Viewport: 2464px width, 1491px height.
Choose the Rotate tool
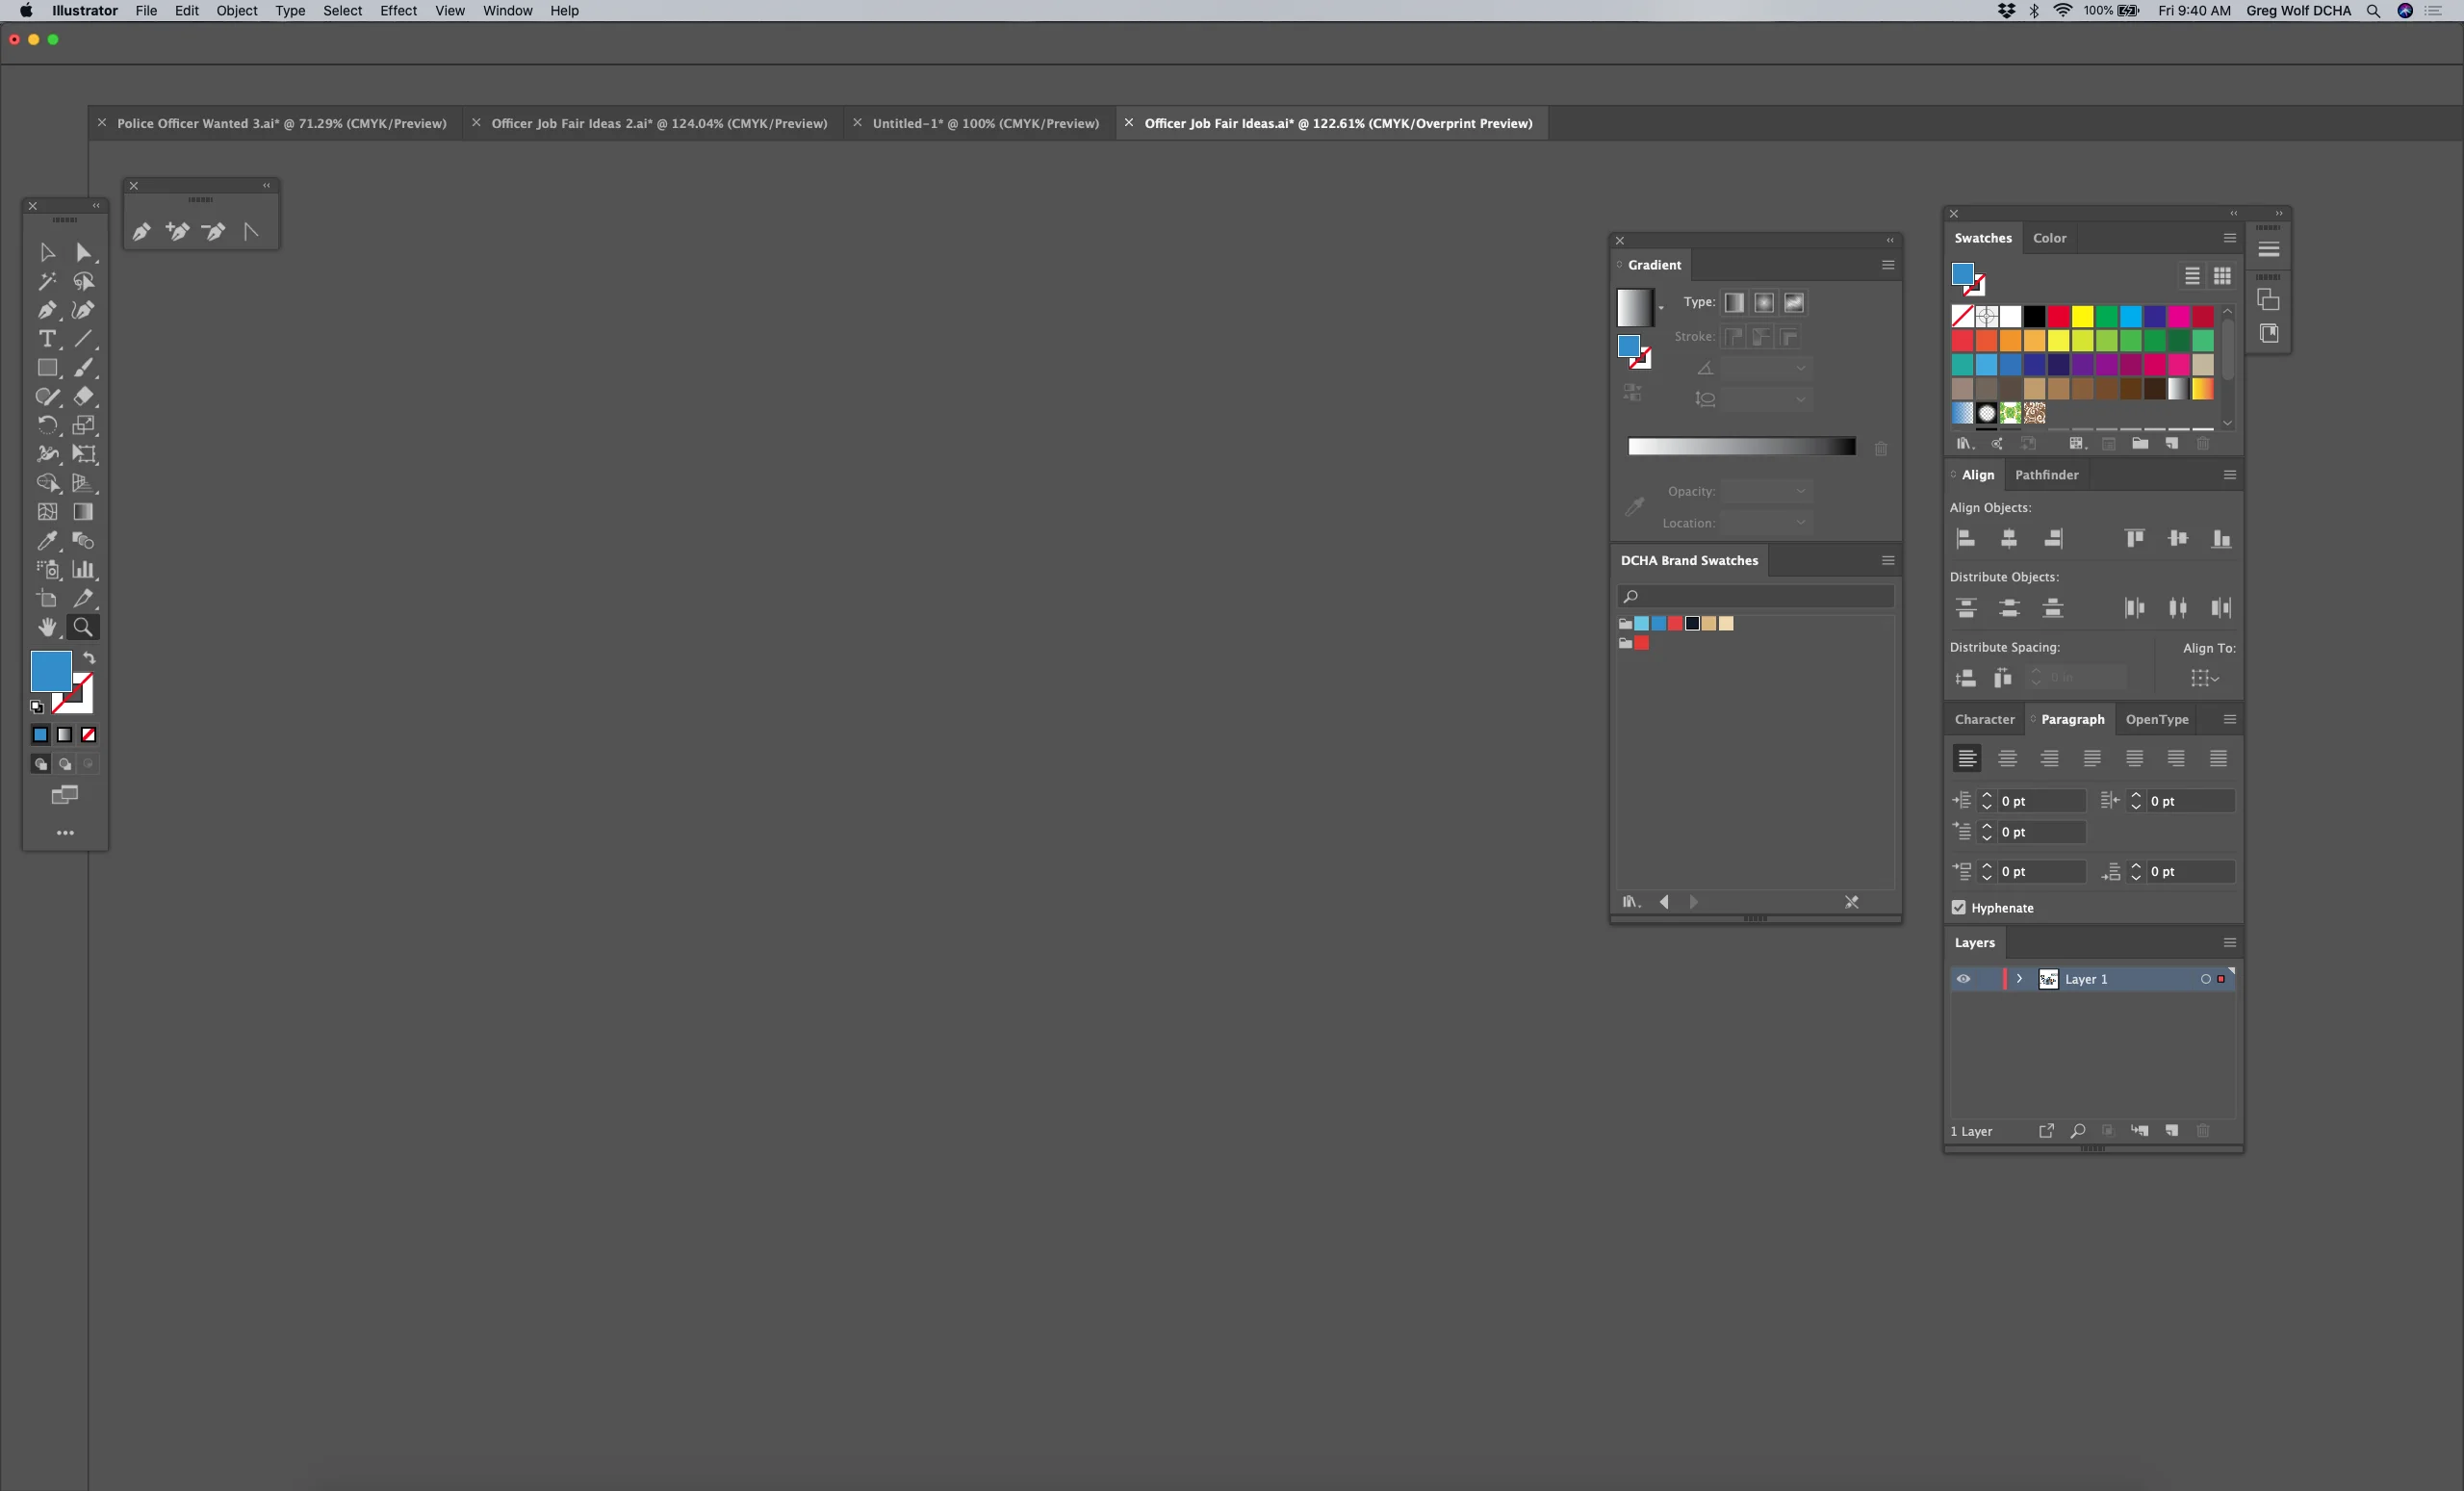click(x=47, y=425)
